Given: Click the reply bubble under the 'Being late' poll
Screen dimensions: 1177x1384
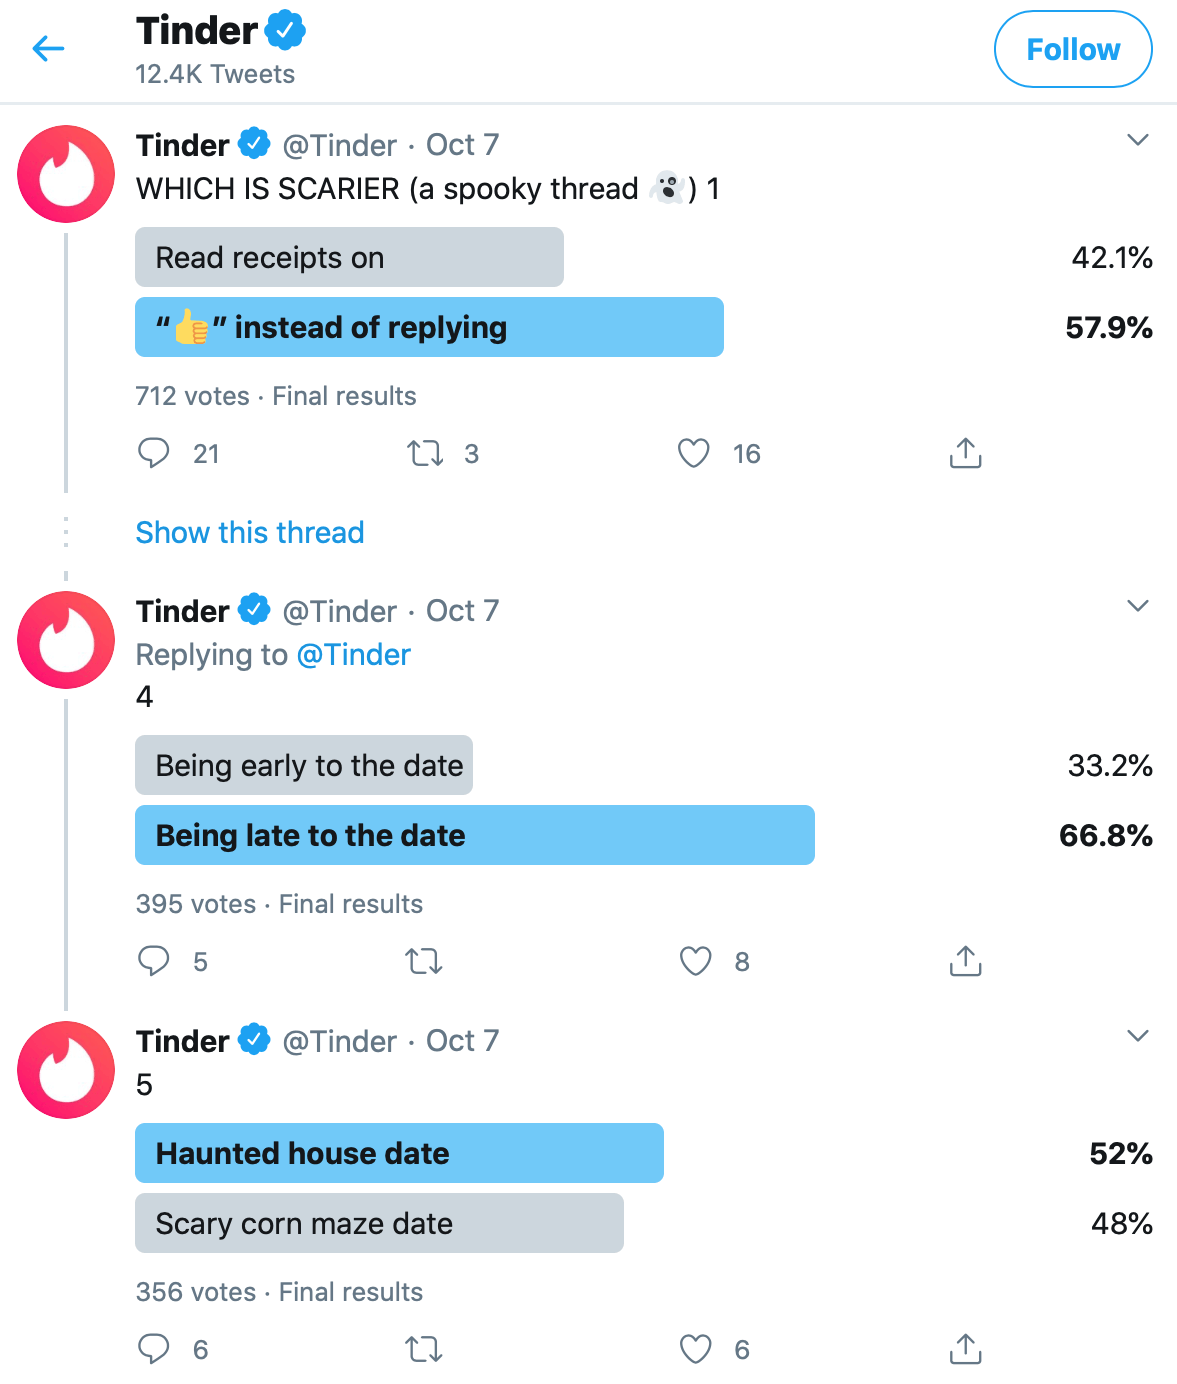Looking at the screenshot, I should 154,961.
